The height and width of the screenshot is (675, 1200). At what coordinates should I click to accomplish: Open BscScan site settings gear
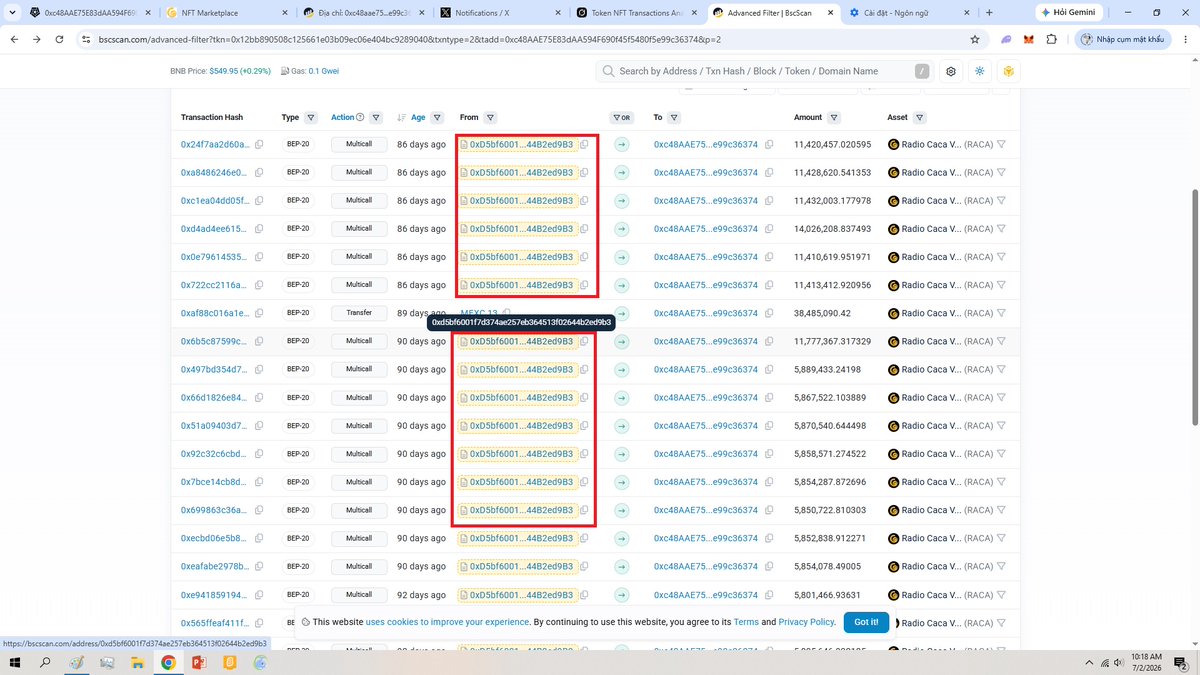(x=951, y=71)
